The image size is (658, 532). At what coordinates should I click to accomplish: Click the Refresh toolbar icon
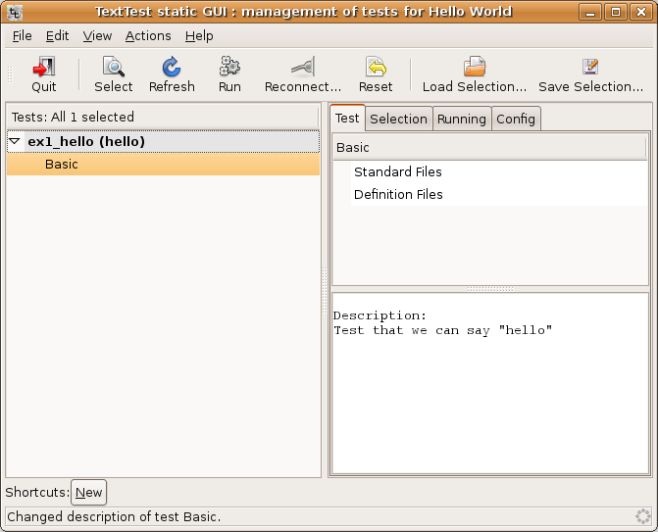tap(172, 67)
